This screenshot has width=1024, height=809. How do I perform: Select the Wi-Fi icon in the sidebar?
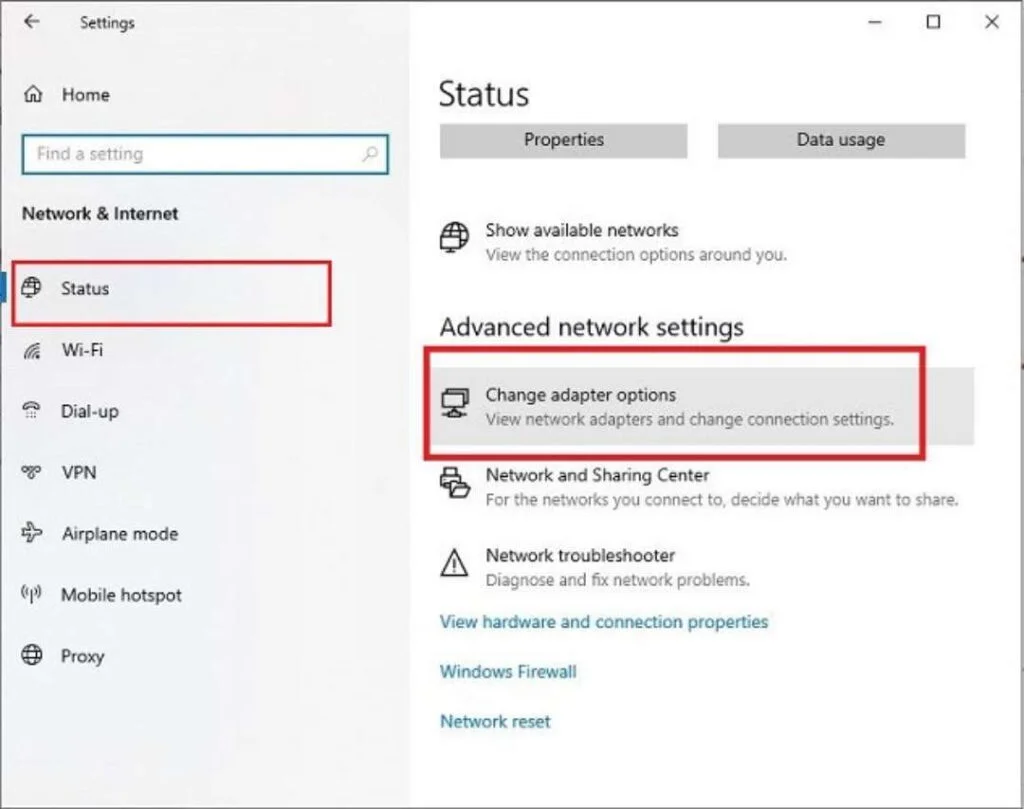click(34, 350)
